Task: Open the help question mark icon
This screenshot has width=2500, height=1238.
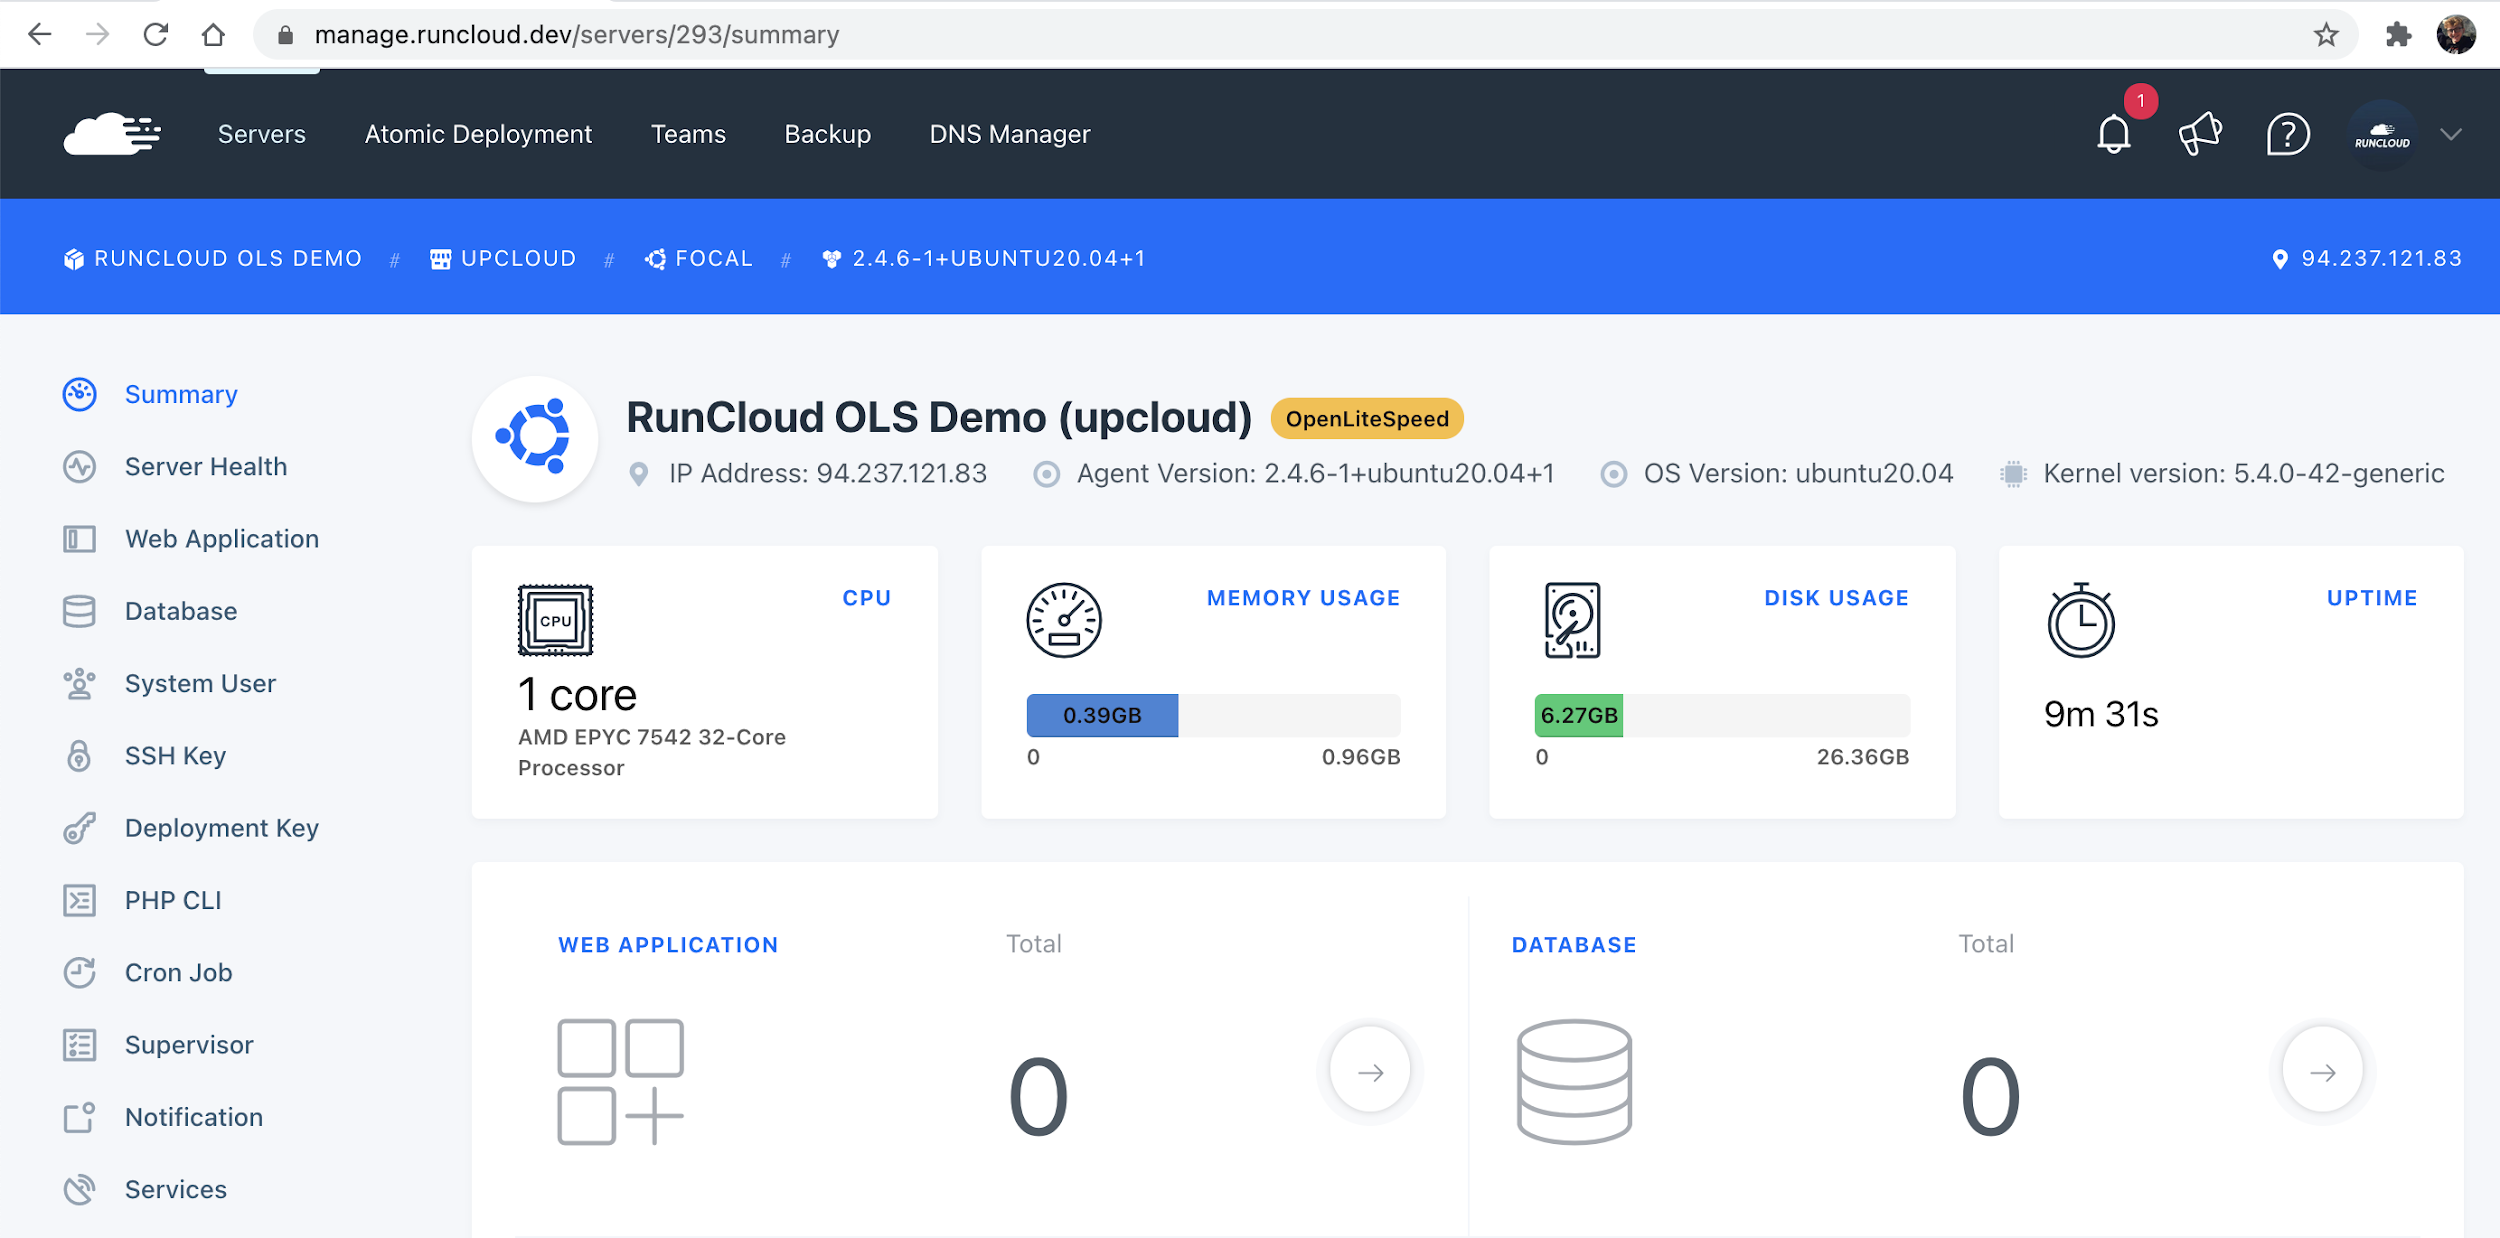Action: [2288, 134]
